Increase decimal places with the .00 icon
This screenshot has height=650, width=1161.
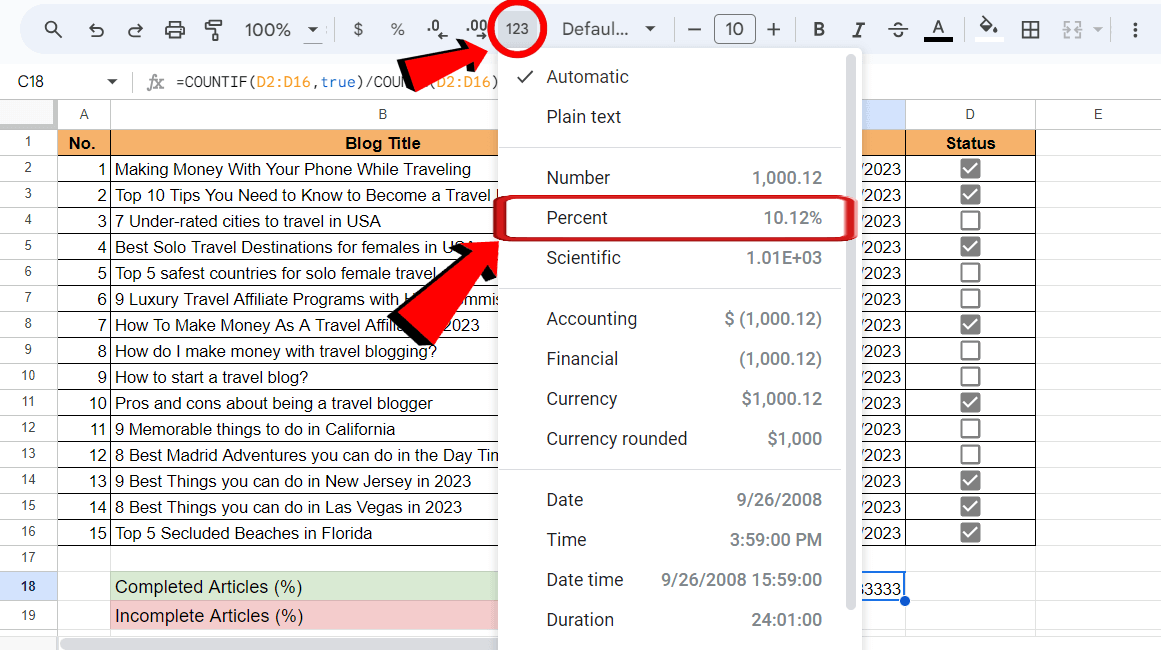477,30
